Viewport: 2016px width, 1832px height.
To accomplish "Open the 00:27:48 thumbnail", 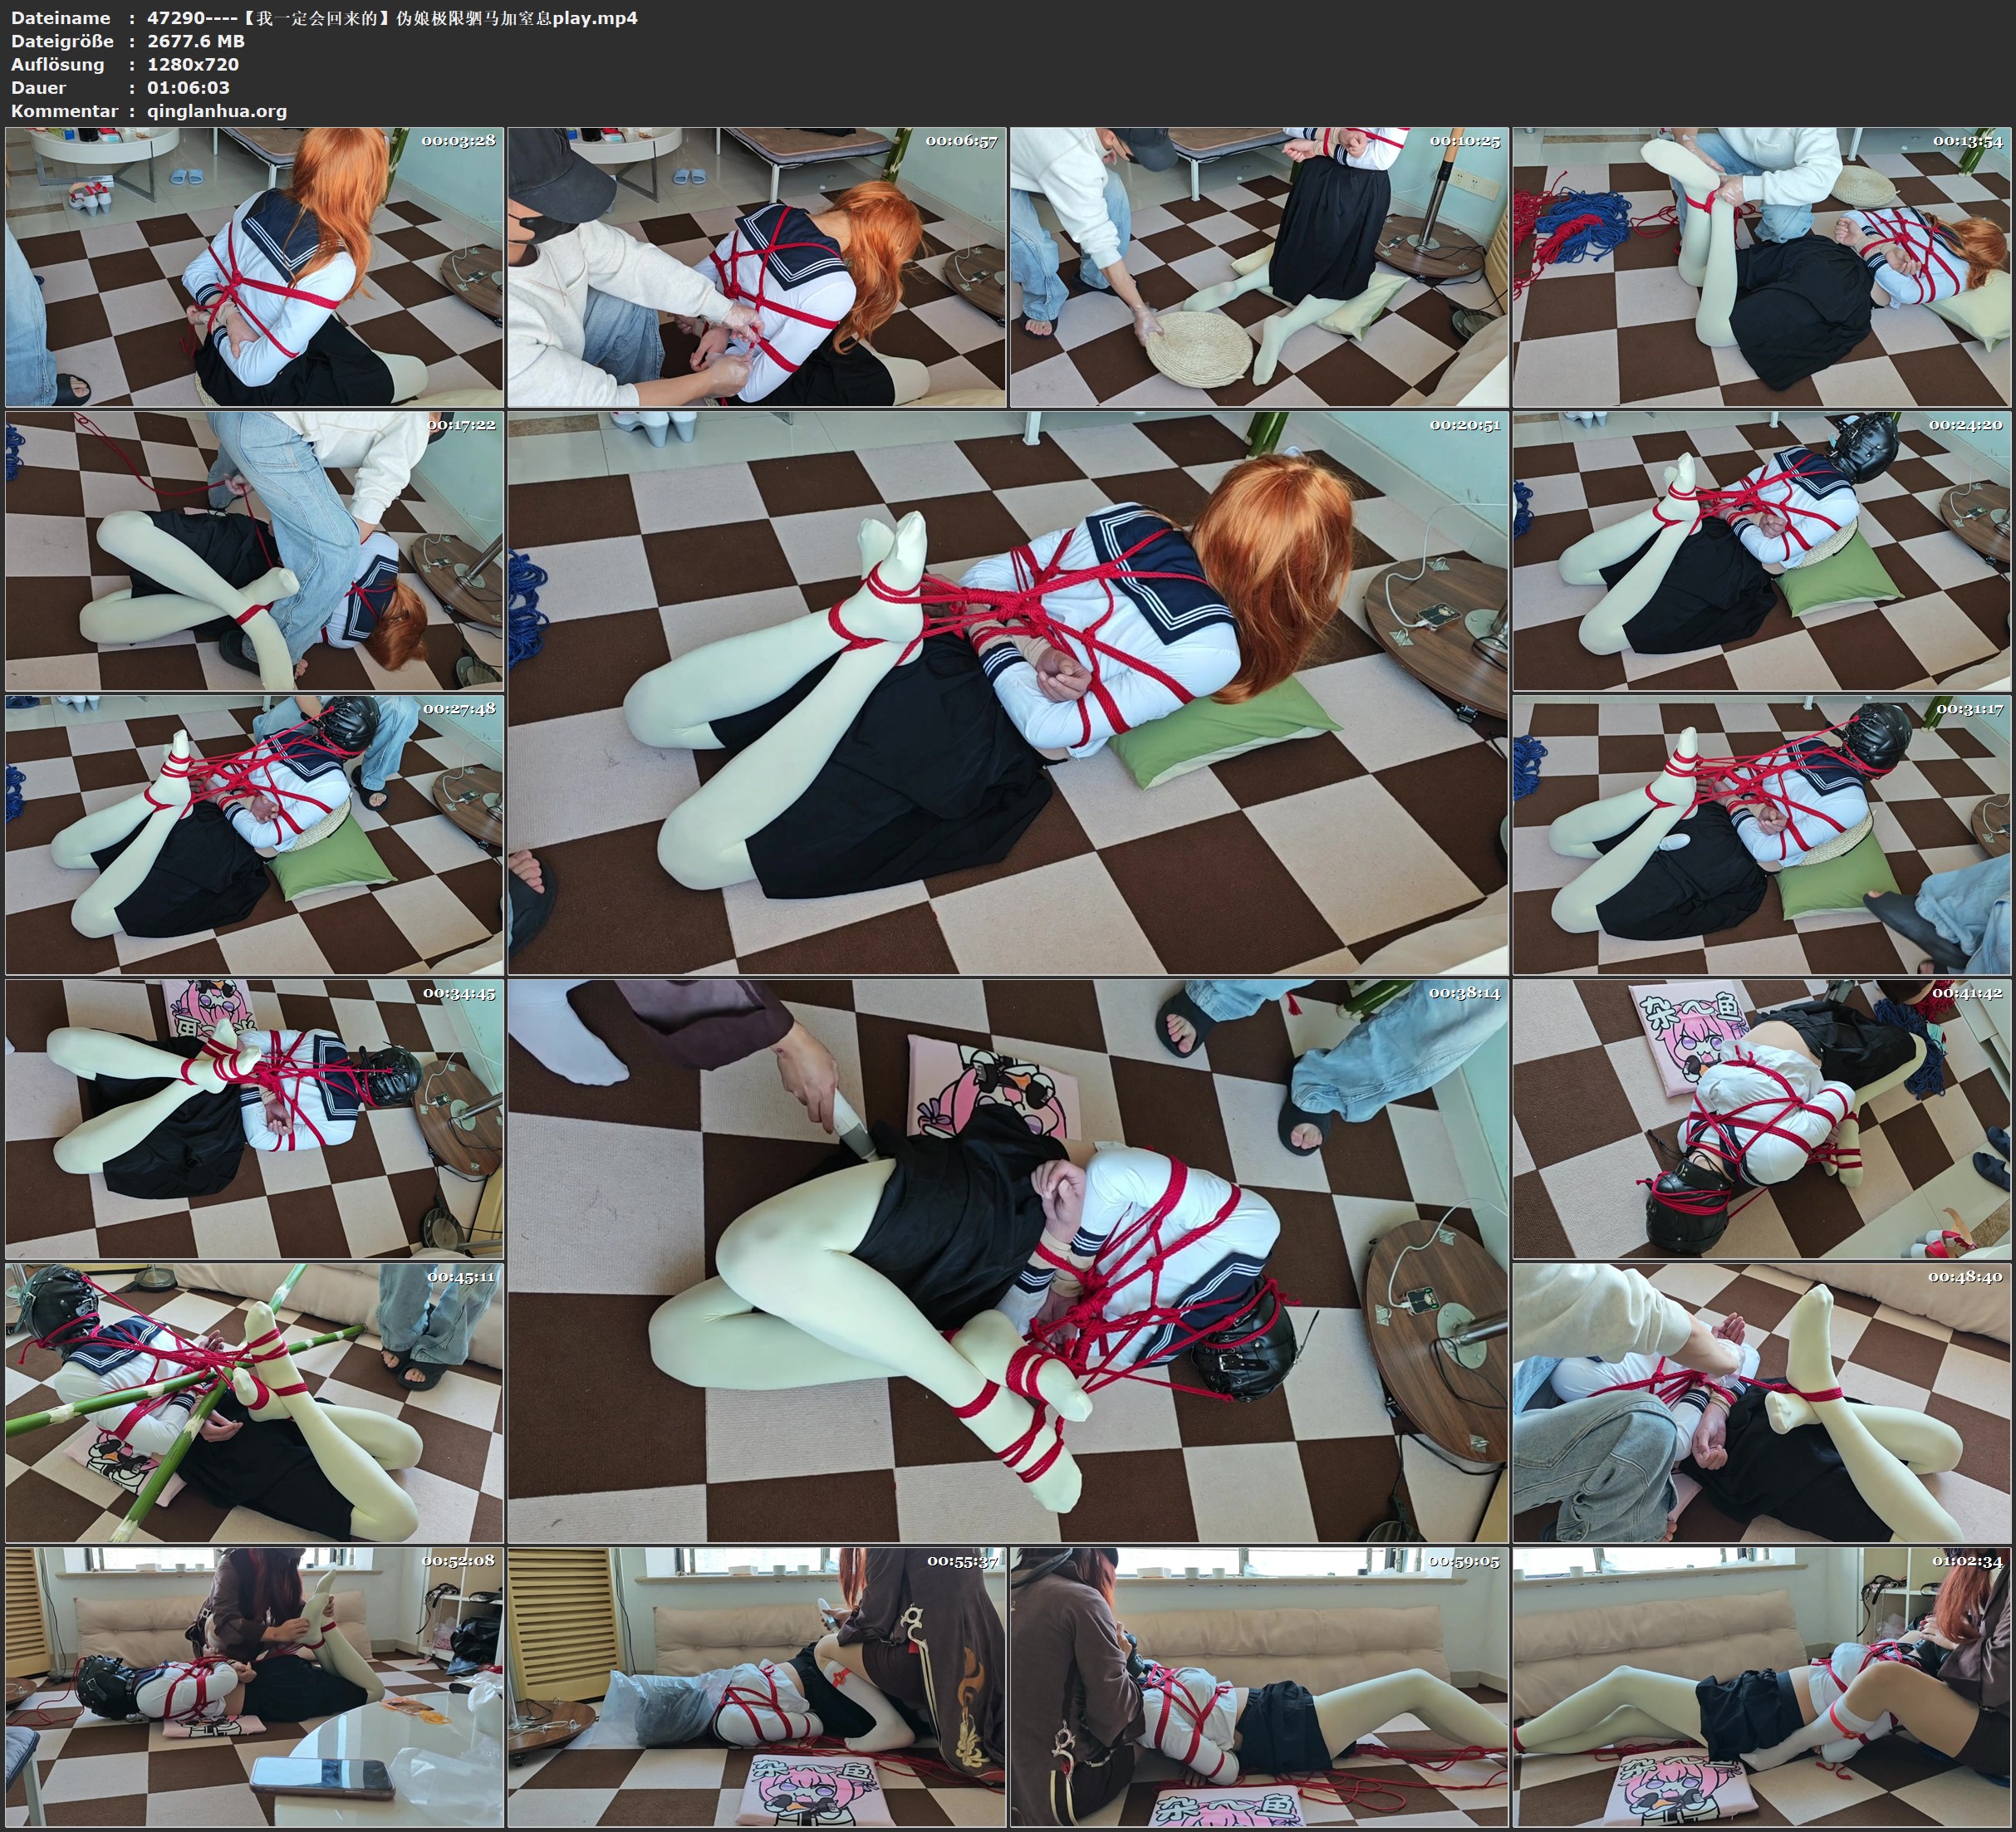I will point(254,835).
